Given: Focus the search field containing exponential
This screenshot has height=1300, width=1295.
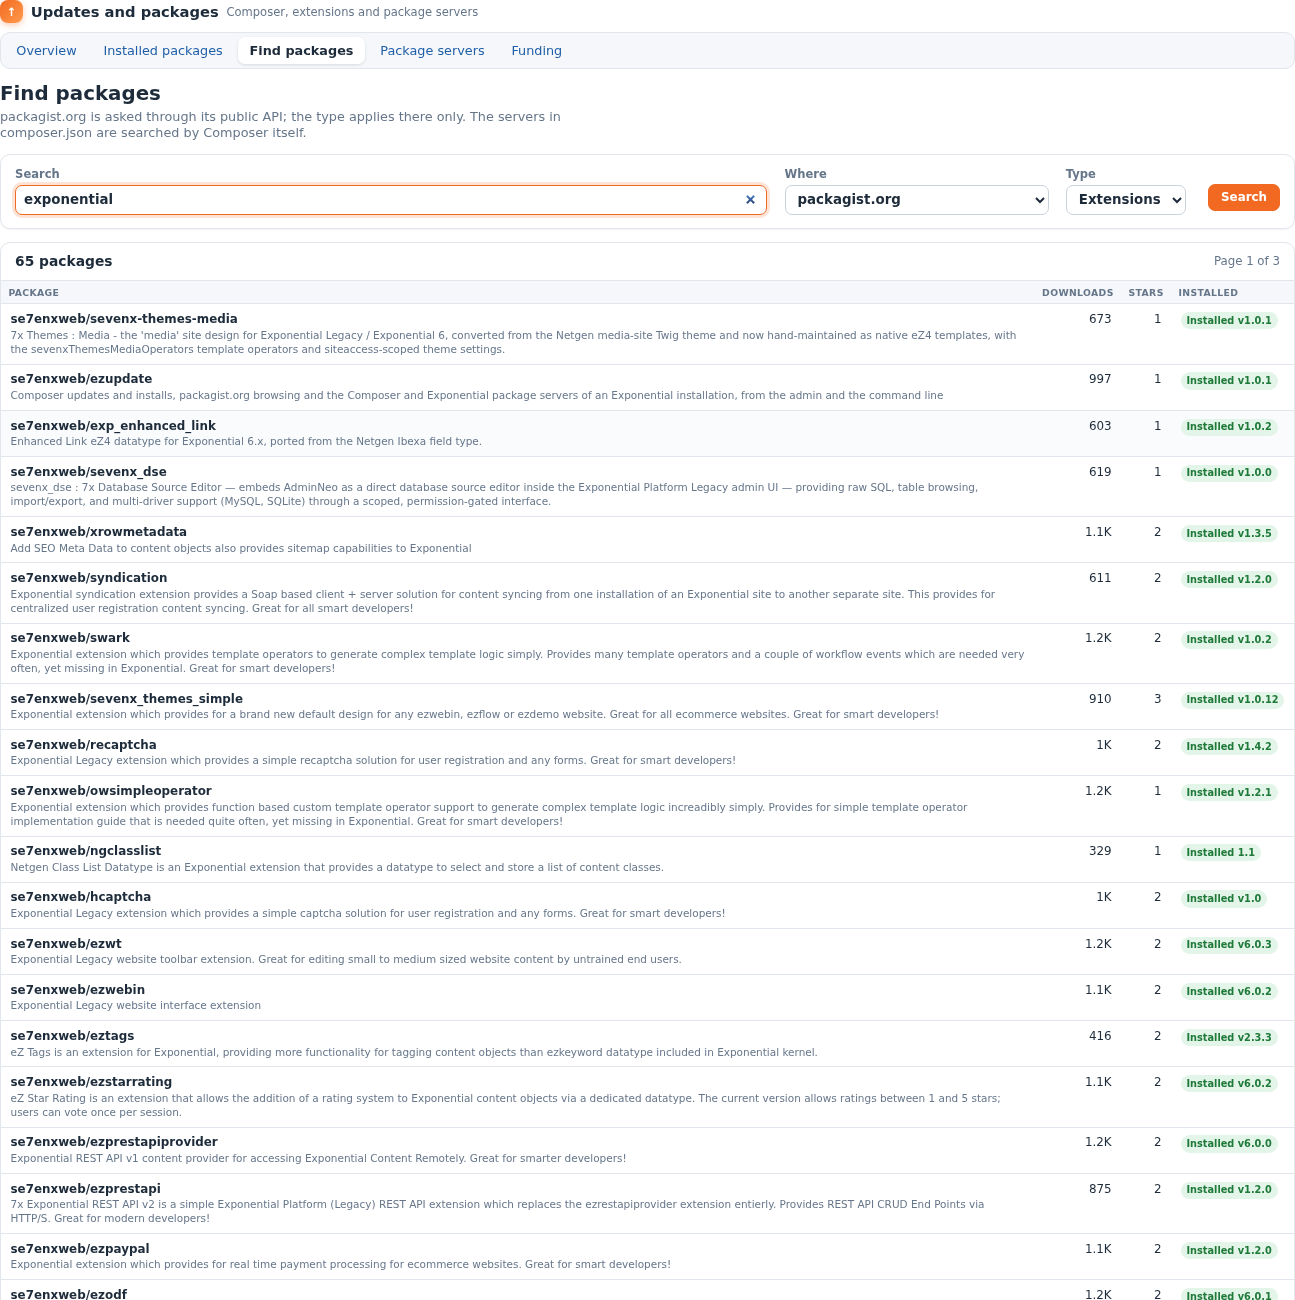Looking at the screenshot, I should [391, 200].
